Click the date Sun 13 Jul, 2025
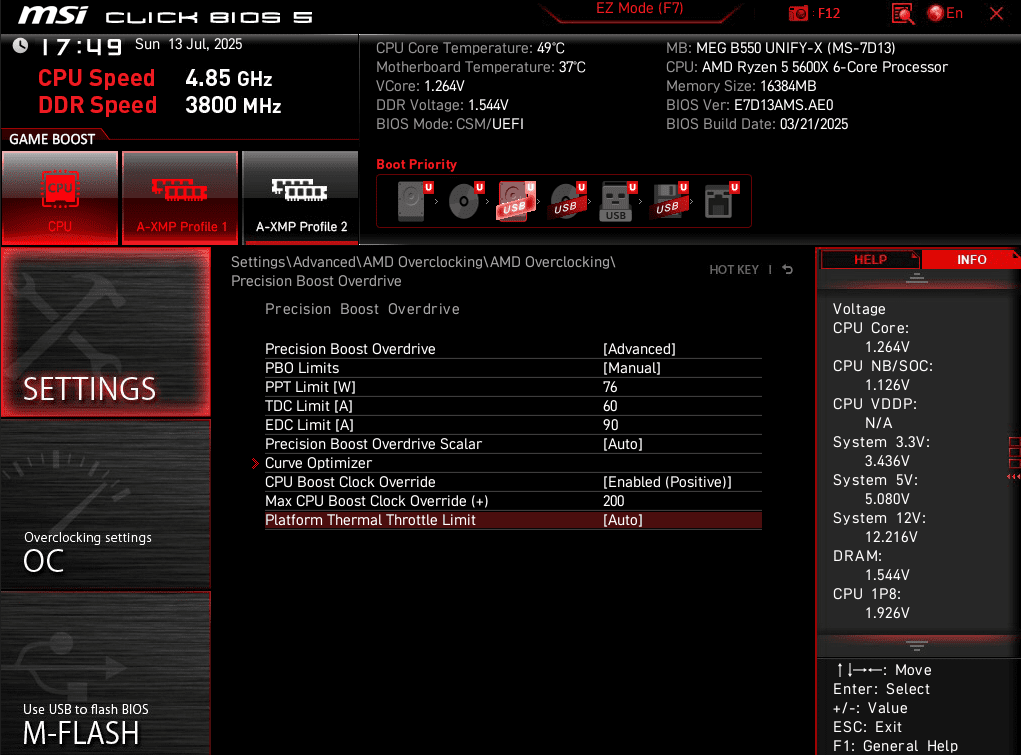 188,44
